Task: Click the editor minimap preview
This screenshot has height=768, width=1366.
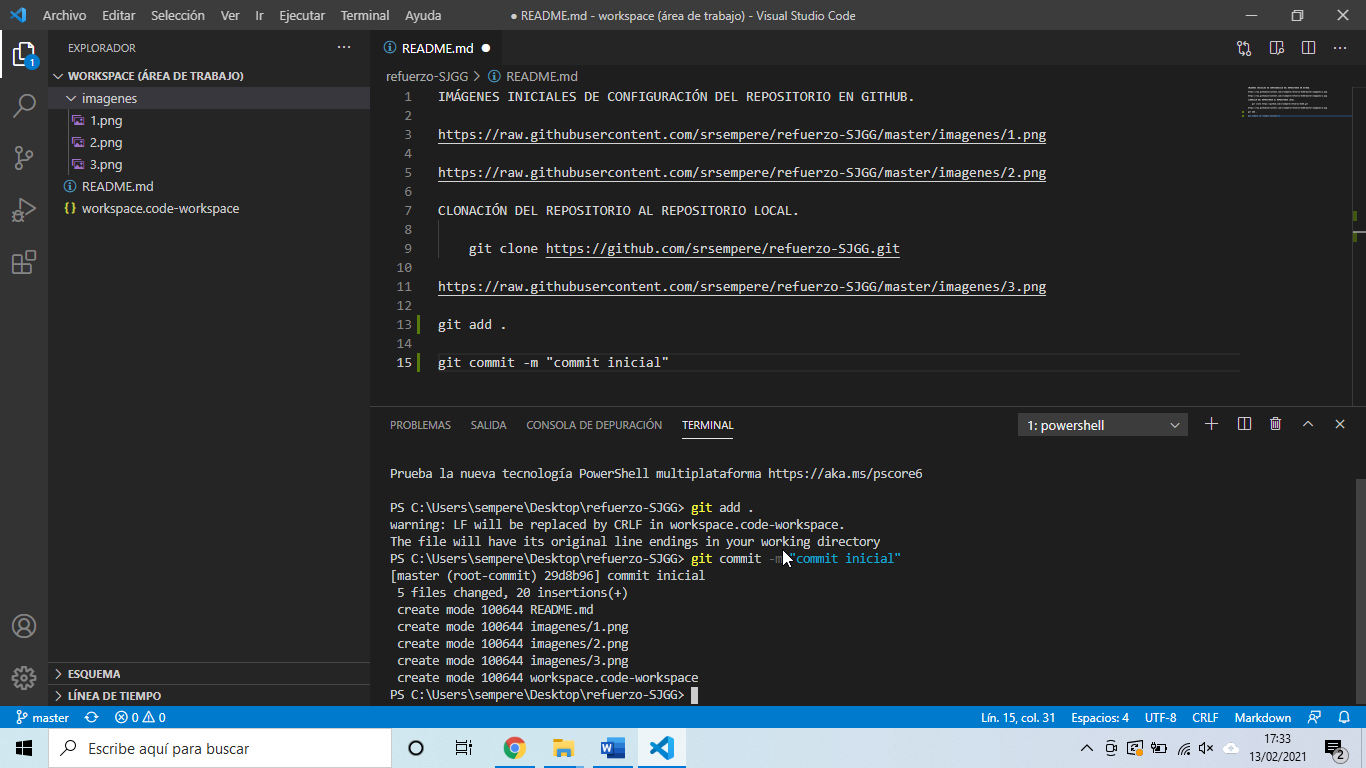Action: 1294,104
